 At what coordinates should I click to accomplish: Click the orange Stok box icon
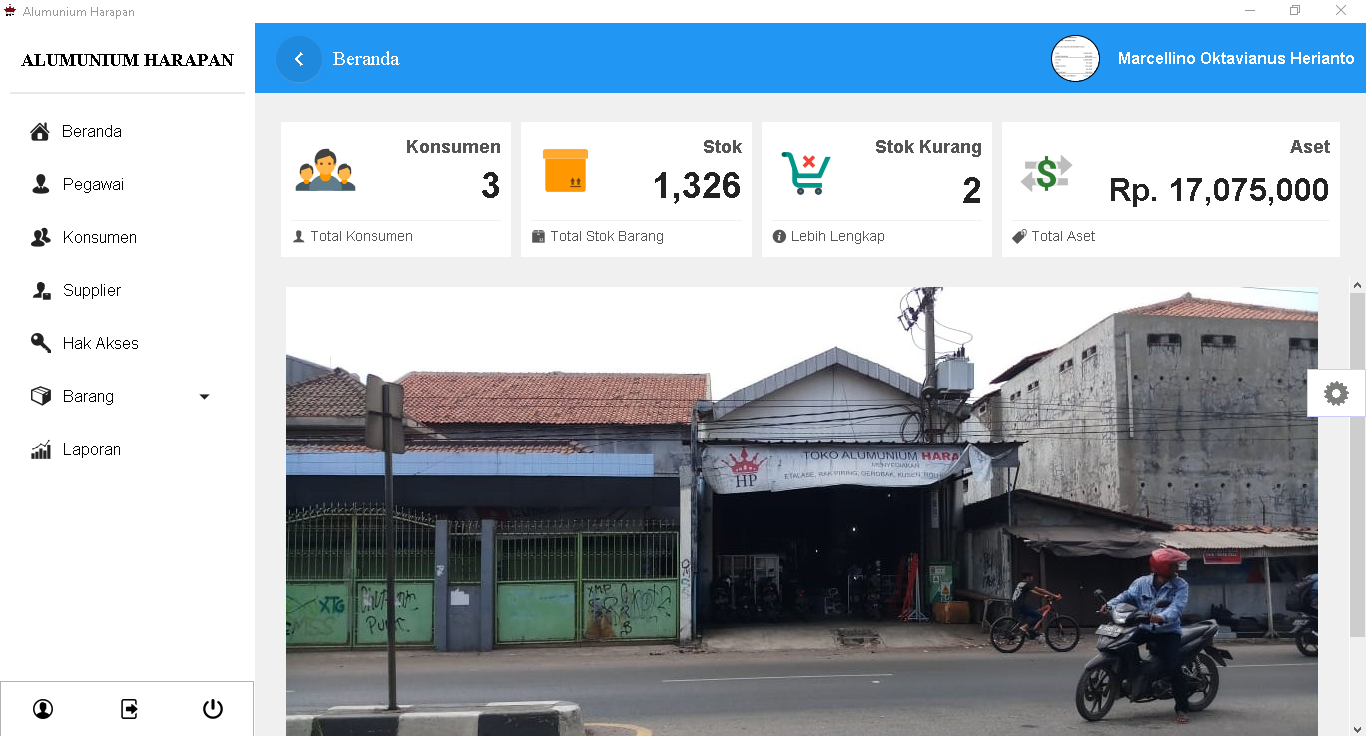coord(565,171)
